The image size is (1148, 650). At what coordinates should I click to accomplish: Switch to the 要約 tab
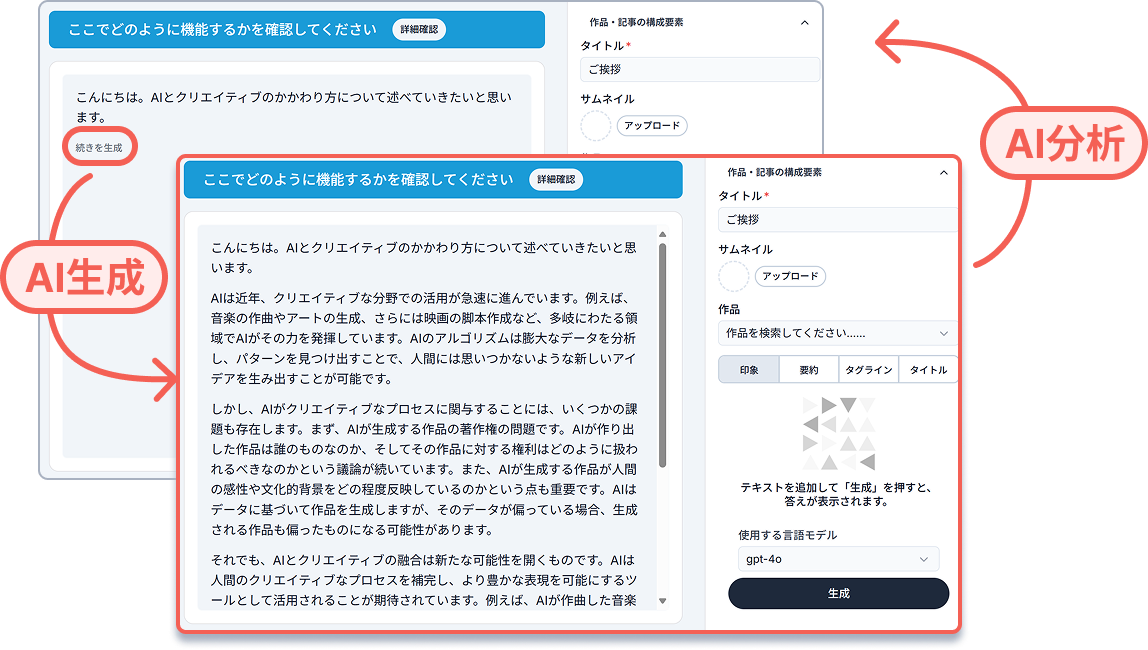click(809, 370)
